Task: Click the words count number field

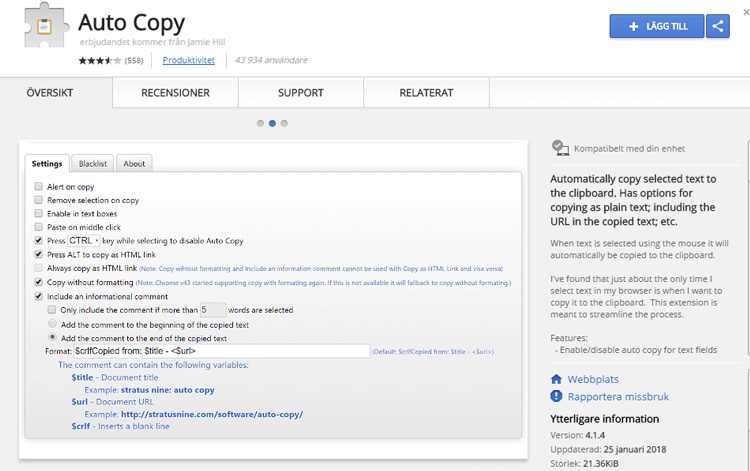Action: 213,310
